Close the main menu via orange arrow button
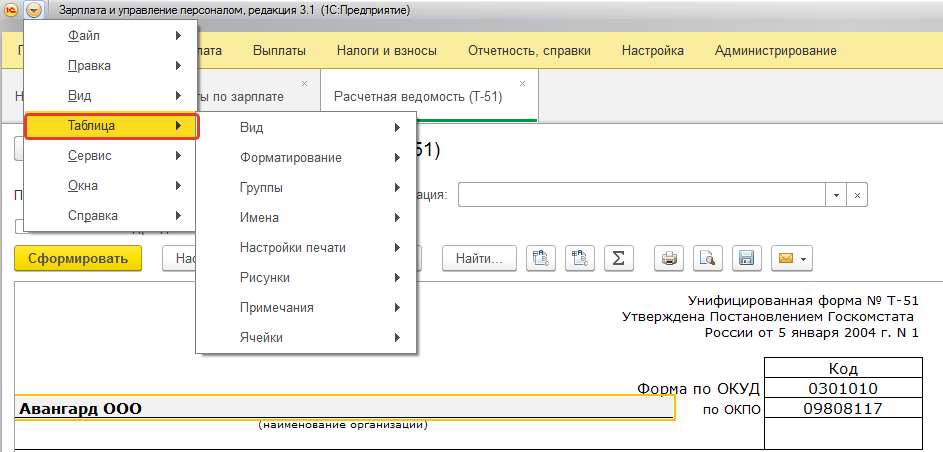This screenshot has width=943, height=452. click(x=34, y=10)
